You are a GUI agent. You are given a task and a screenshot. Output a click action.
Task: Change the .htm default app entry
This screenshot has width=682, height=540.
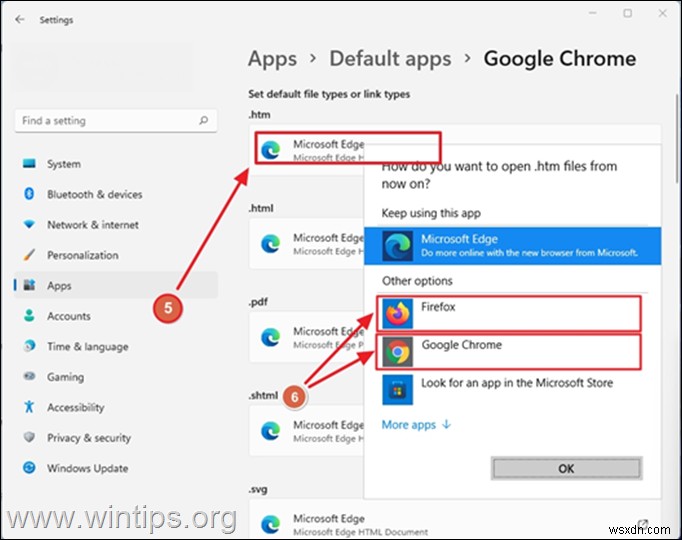point(307,150)
